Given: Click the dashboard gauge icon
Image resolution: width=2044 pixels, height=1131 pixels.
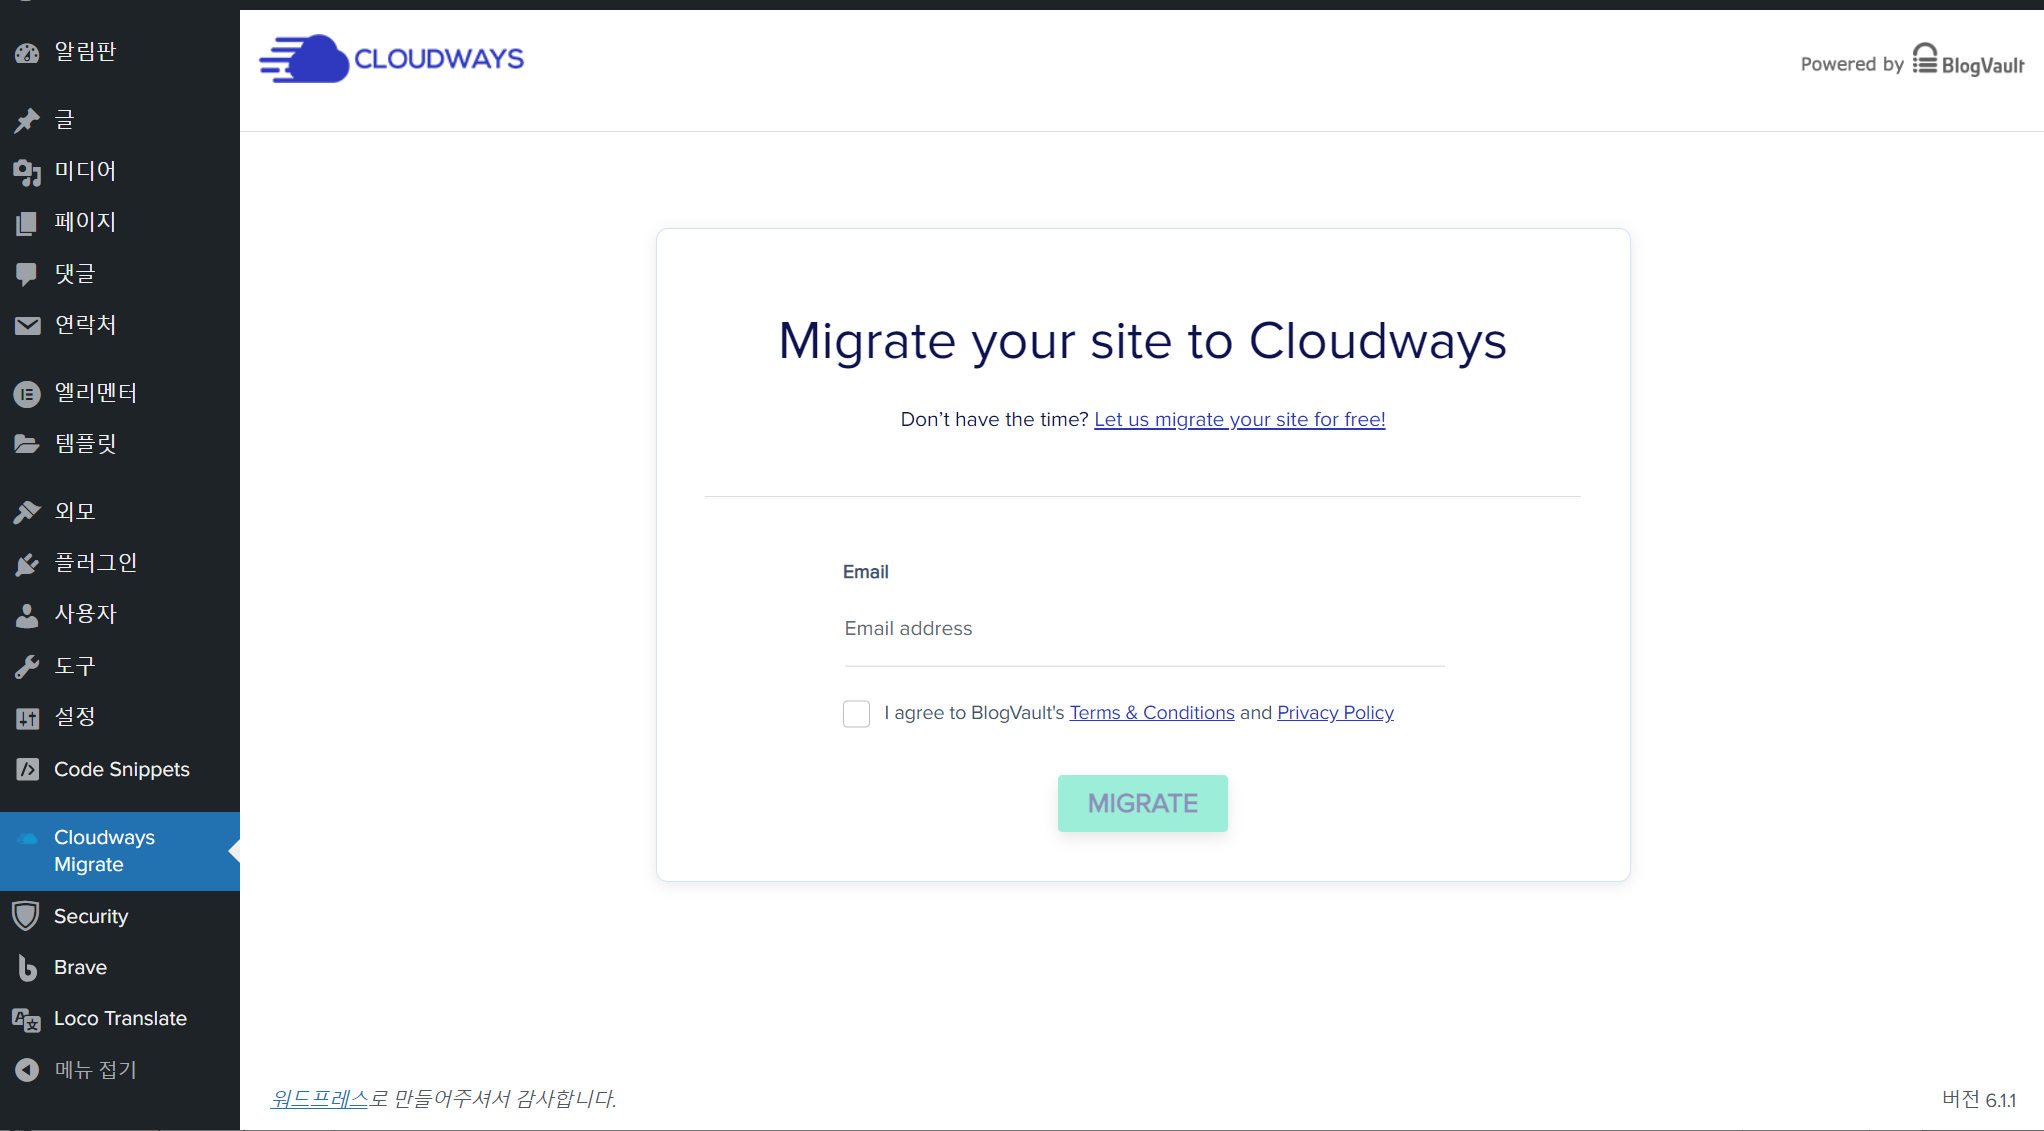Looking at the screenshot, I should tap(27, 53).
